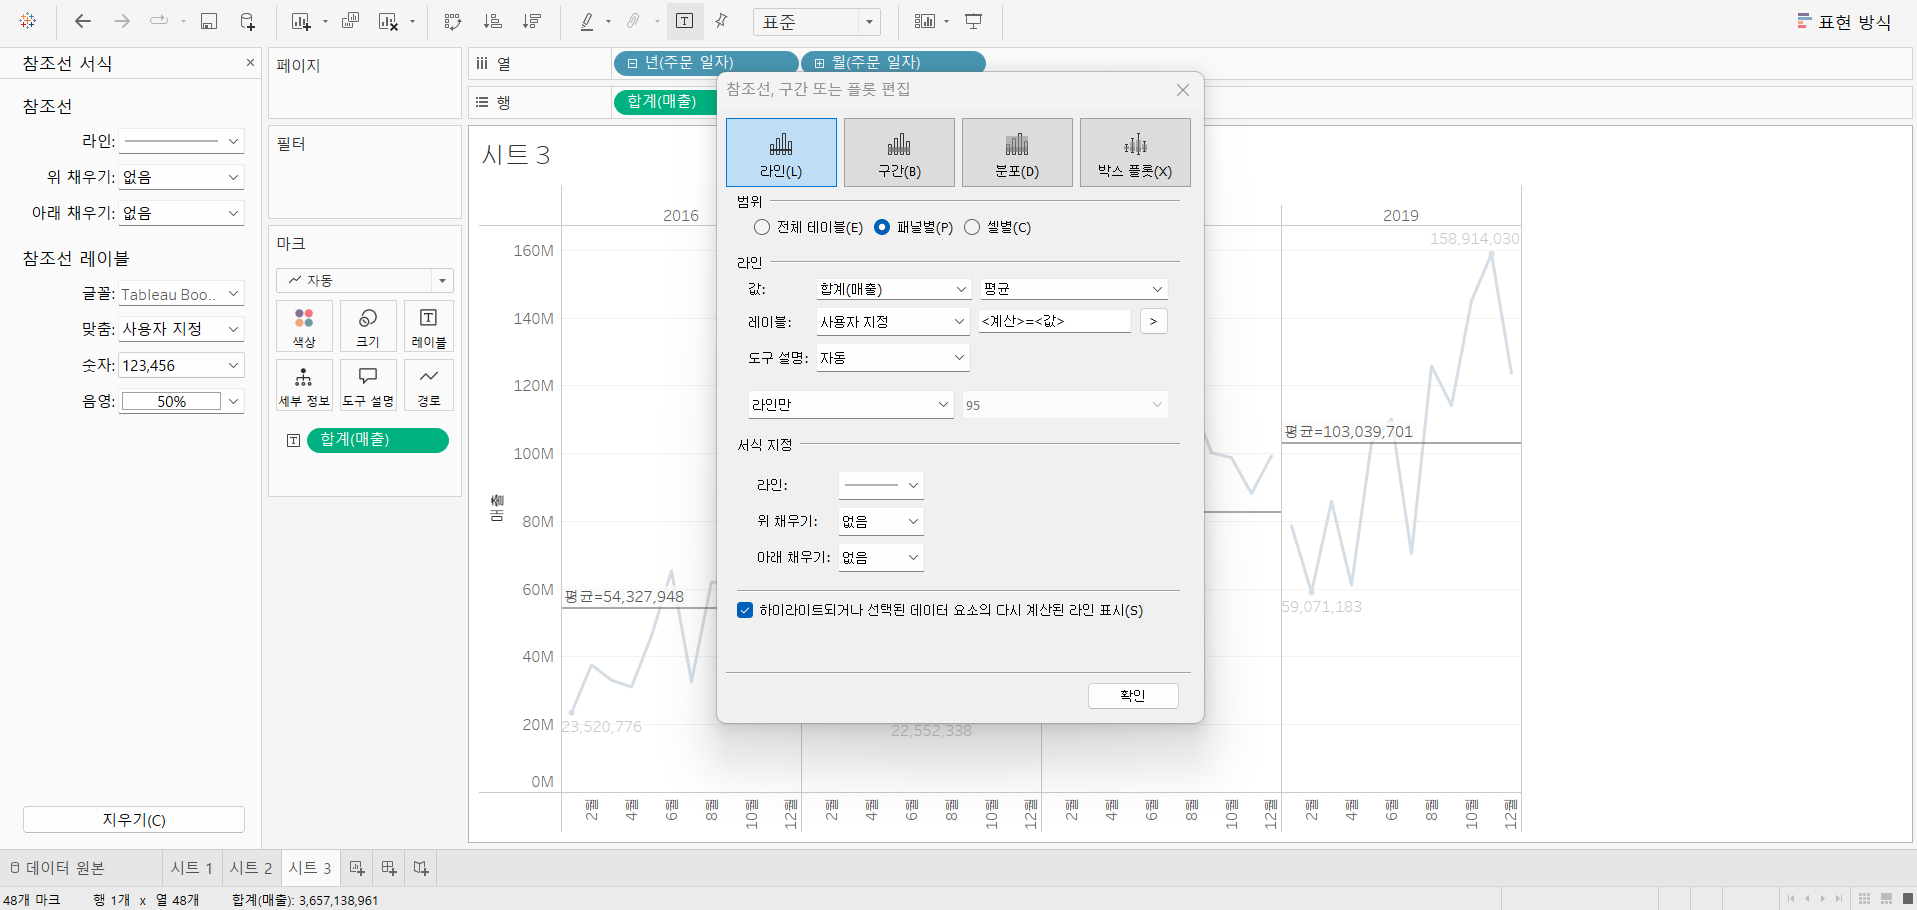This screenshot has height=910, width=1917.
Task: Open the Tooltip (도구 설명) marks card
Action: click(368, 385)
